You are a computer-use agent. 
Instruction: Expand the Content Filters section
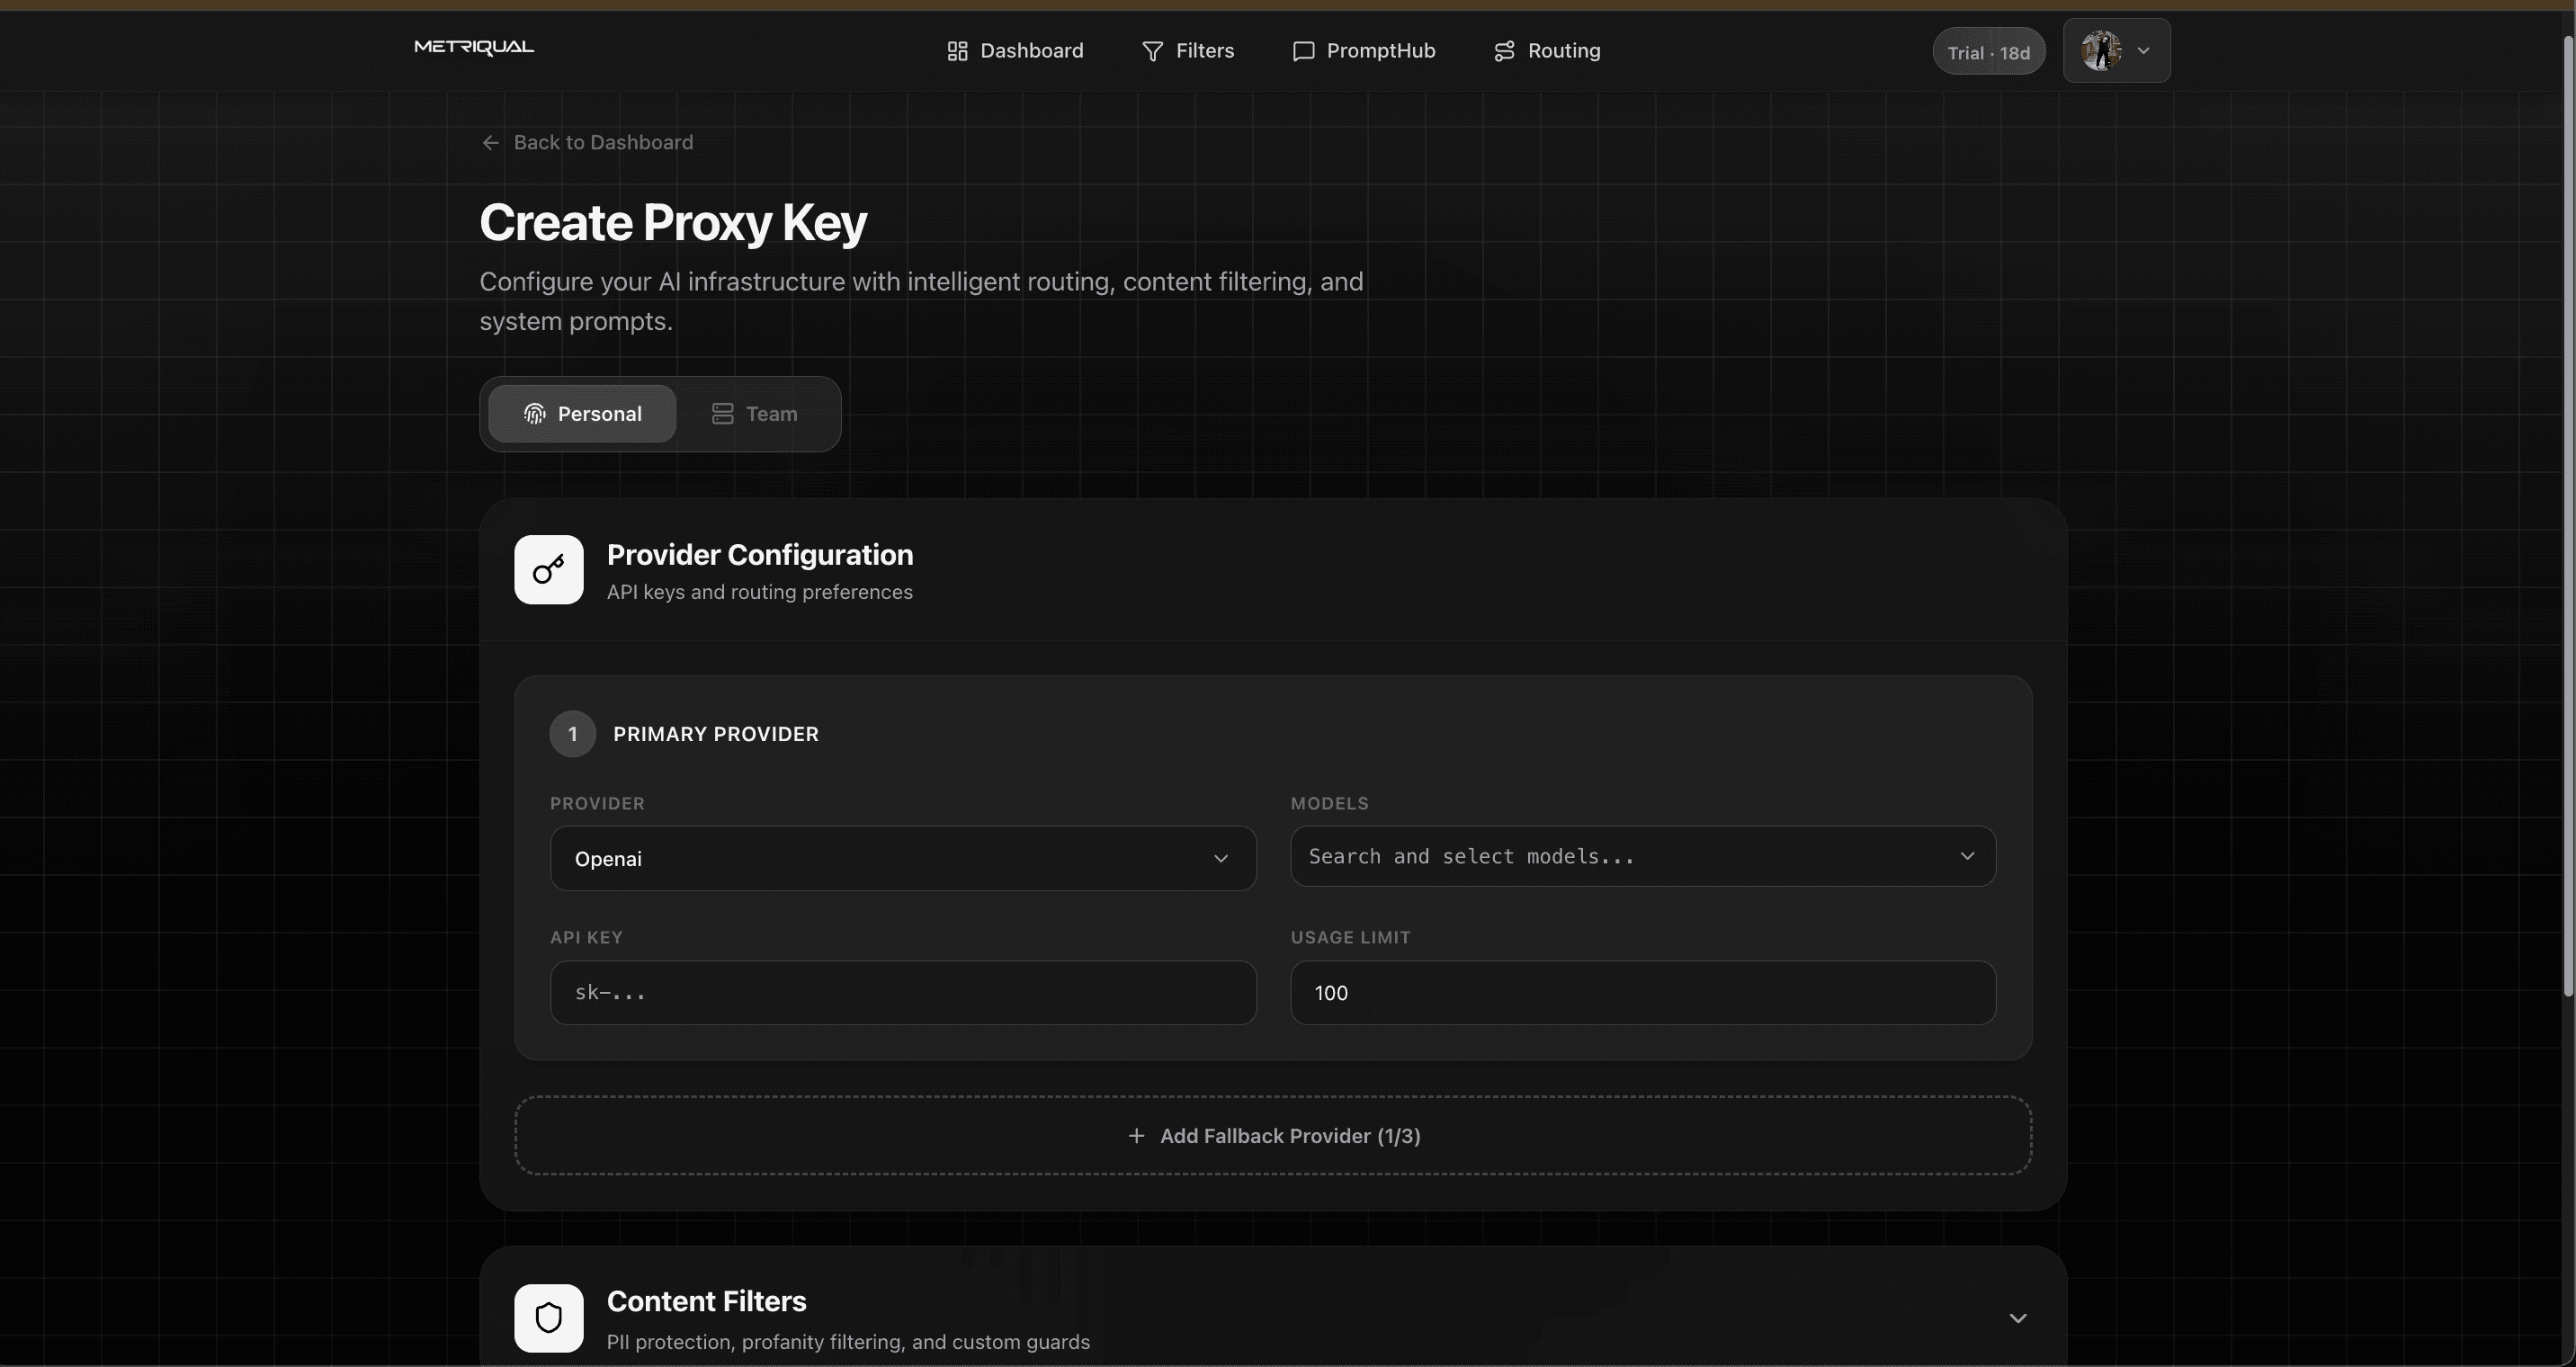pos(2017,1318)
